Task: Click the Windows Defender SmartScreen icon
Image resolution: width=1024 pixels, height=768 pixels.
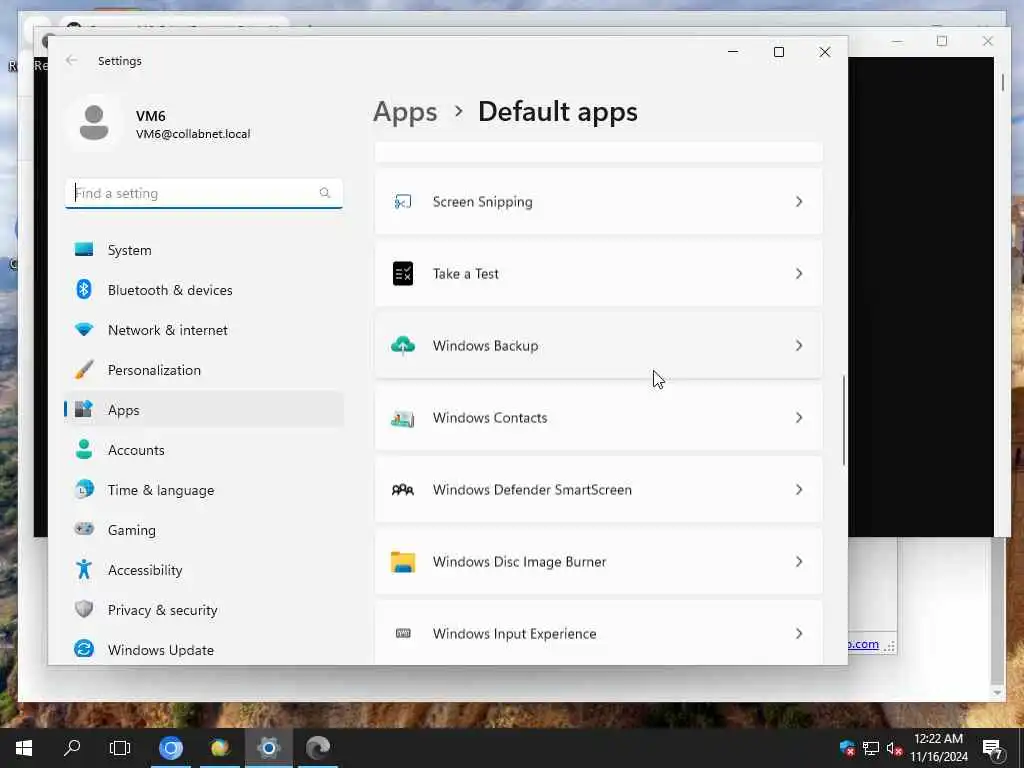Action: tap(403, 490)
